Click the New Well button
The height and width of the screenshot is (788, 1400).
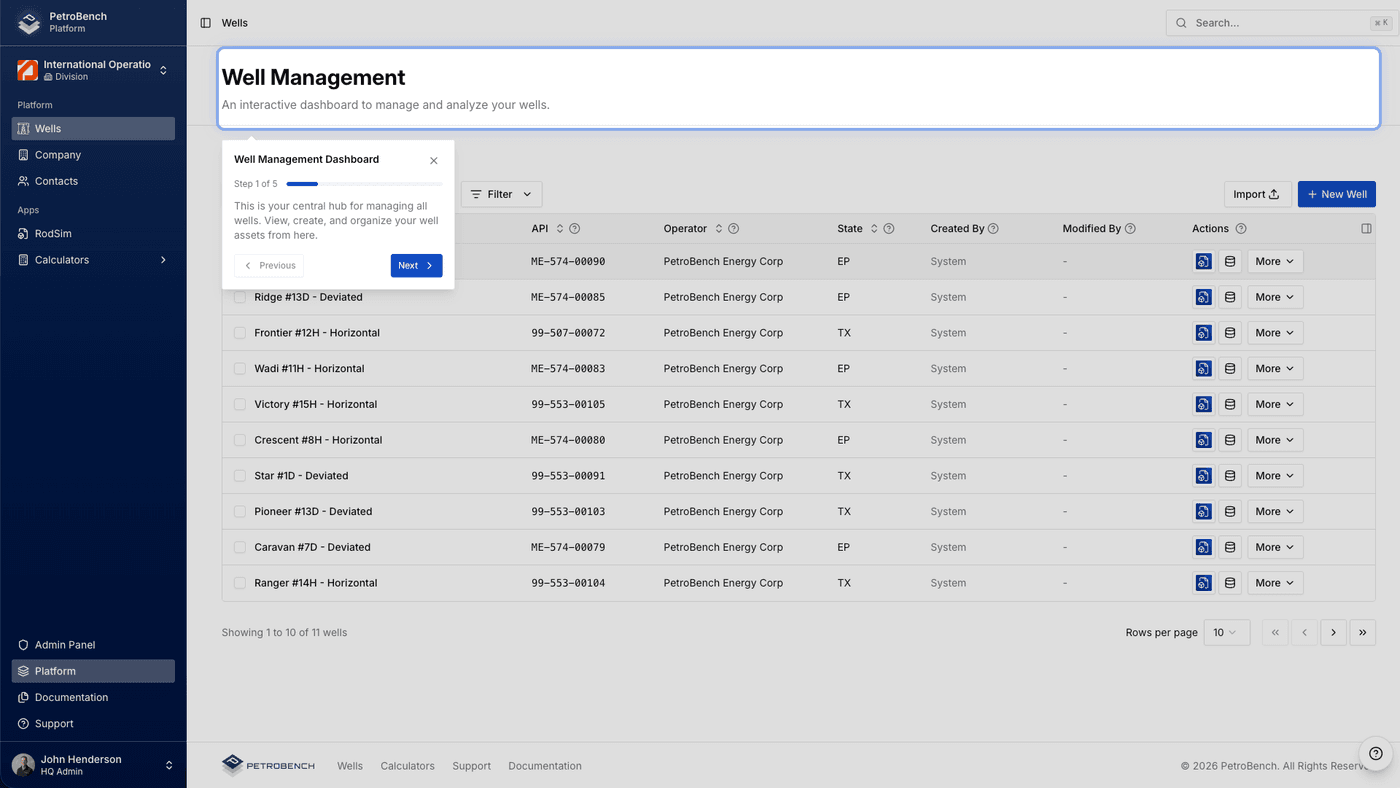(x=1336, y=193)
